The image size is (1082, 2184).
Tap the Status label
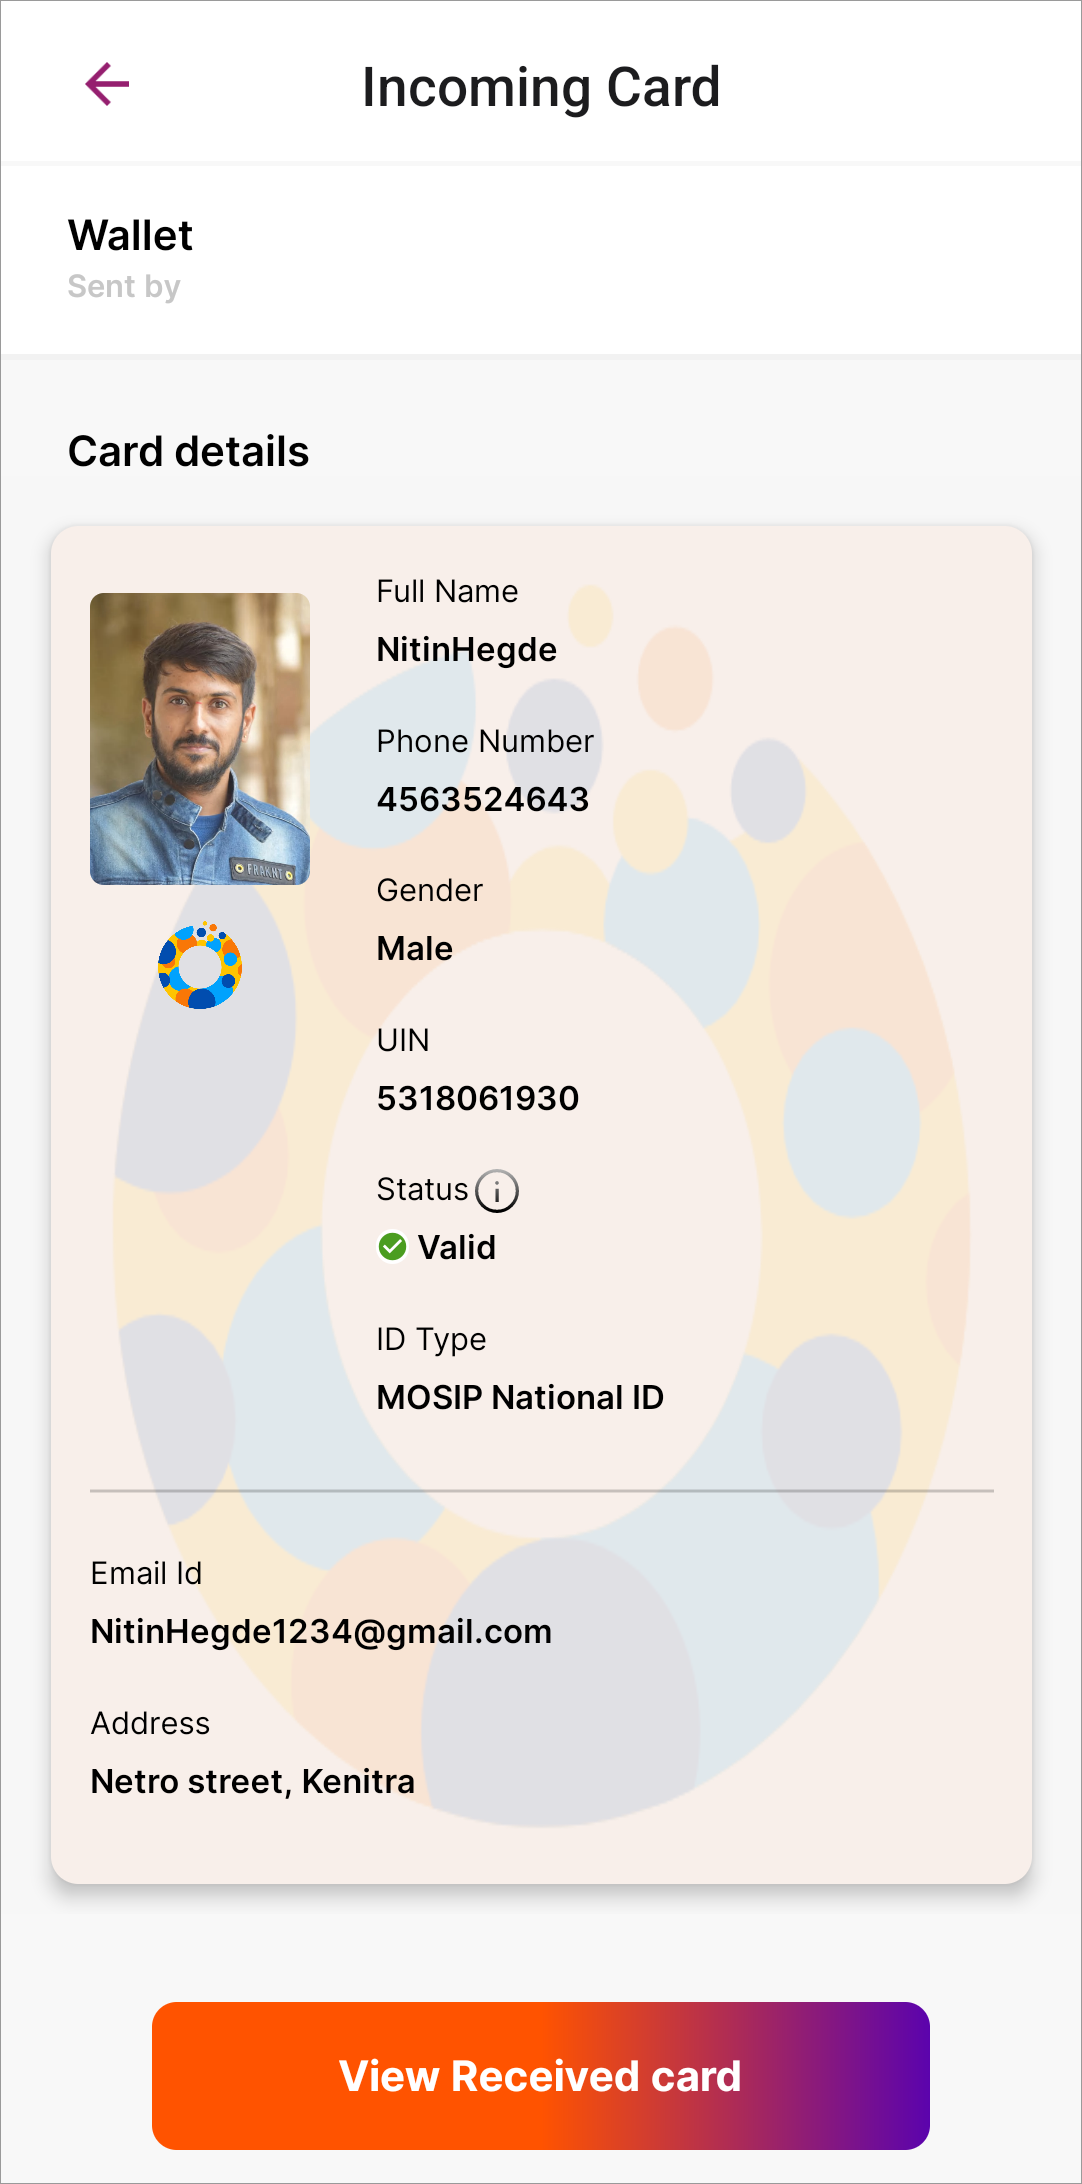click(422, 1190)
